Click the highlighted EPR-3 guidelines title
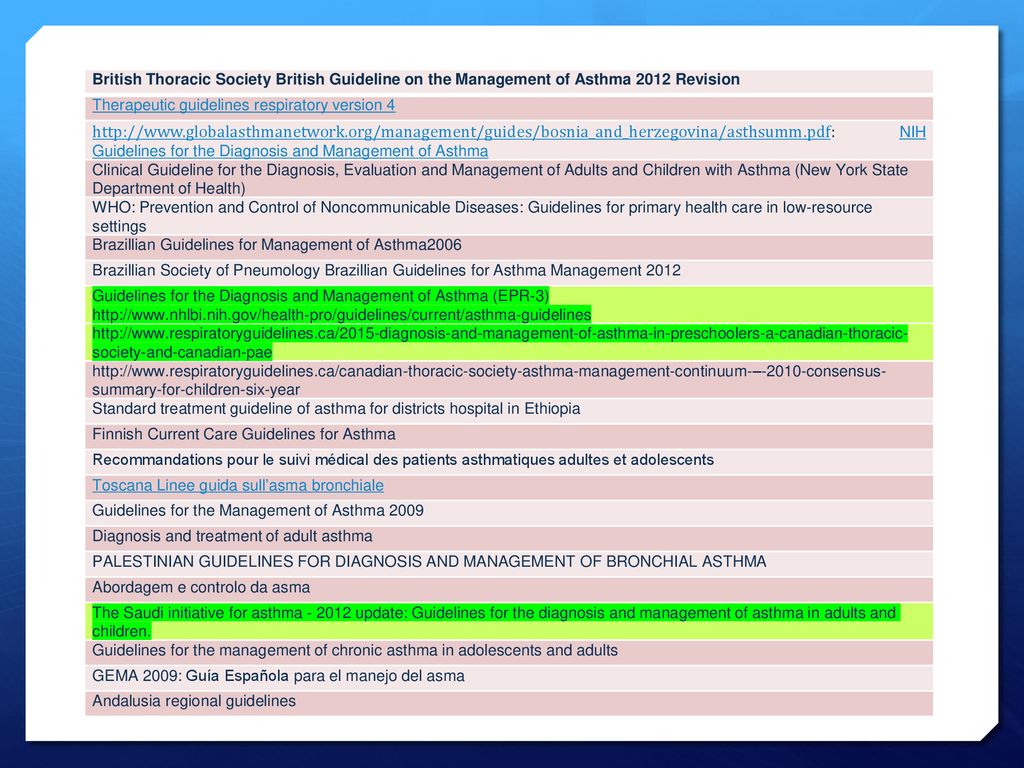Screen dimensions: 1024x768 tap(321, 296)
